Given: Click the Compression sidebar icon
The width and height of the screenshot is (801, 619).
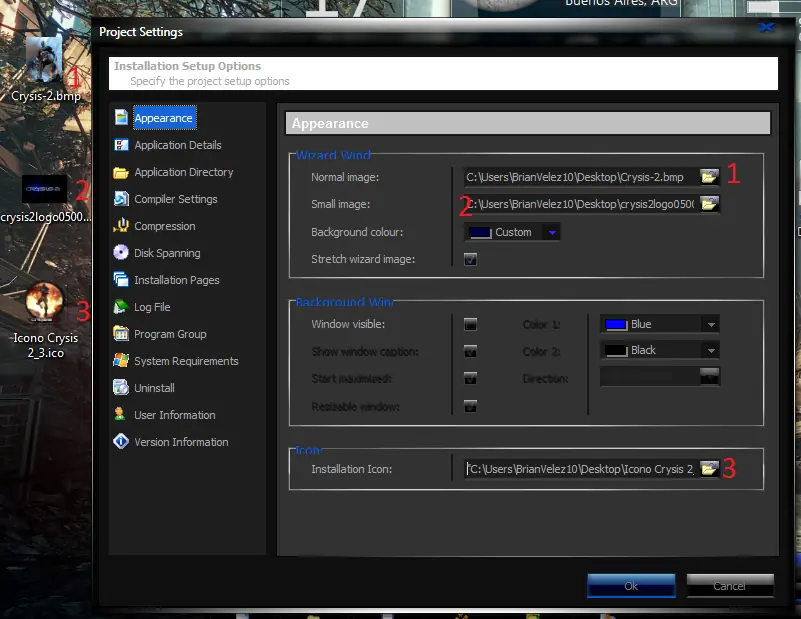Looking at the screenshot, I should (121, 226).
